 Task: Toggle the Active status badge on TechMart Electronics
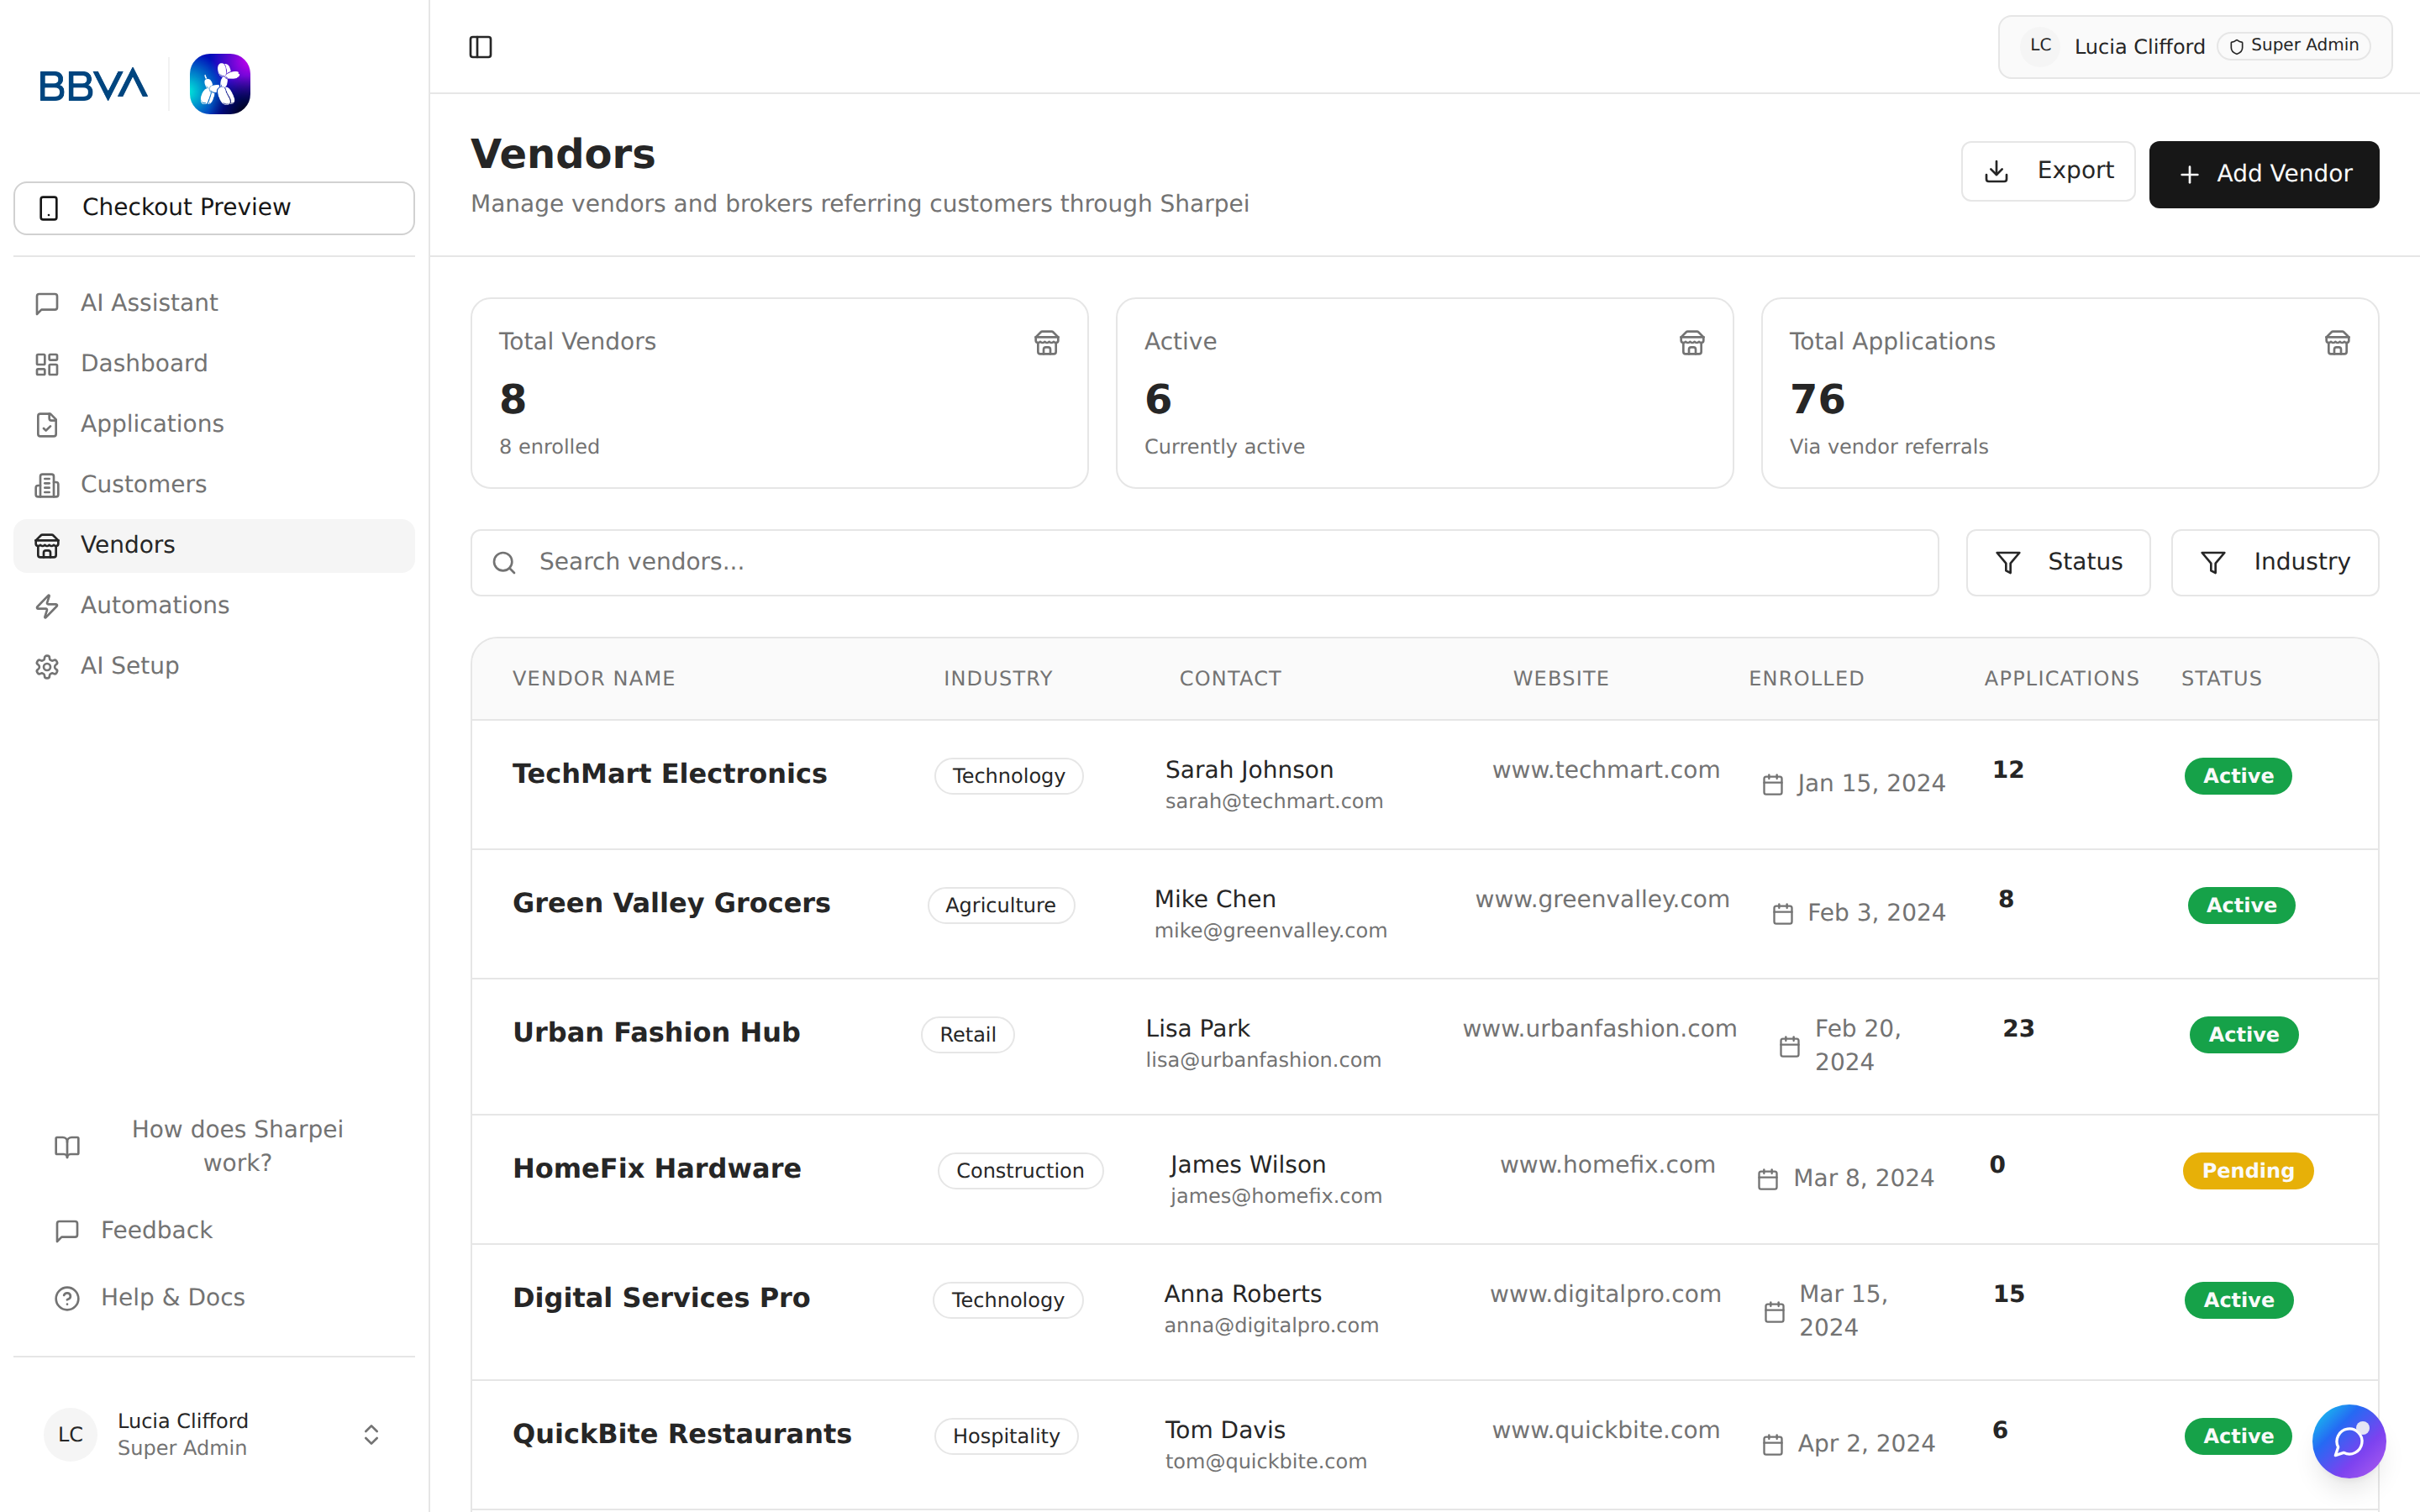pos(2237,775)
